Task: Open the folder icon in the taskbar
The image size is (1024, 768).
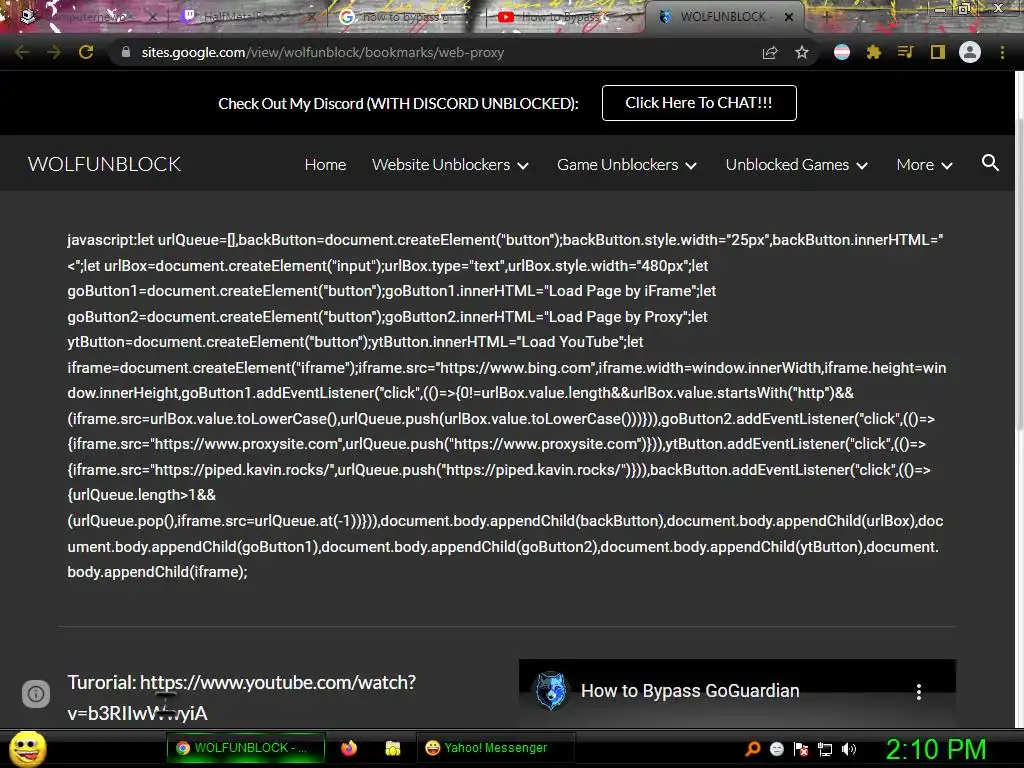Action: pos(392,748)
